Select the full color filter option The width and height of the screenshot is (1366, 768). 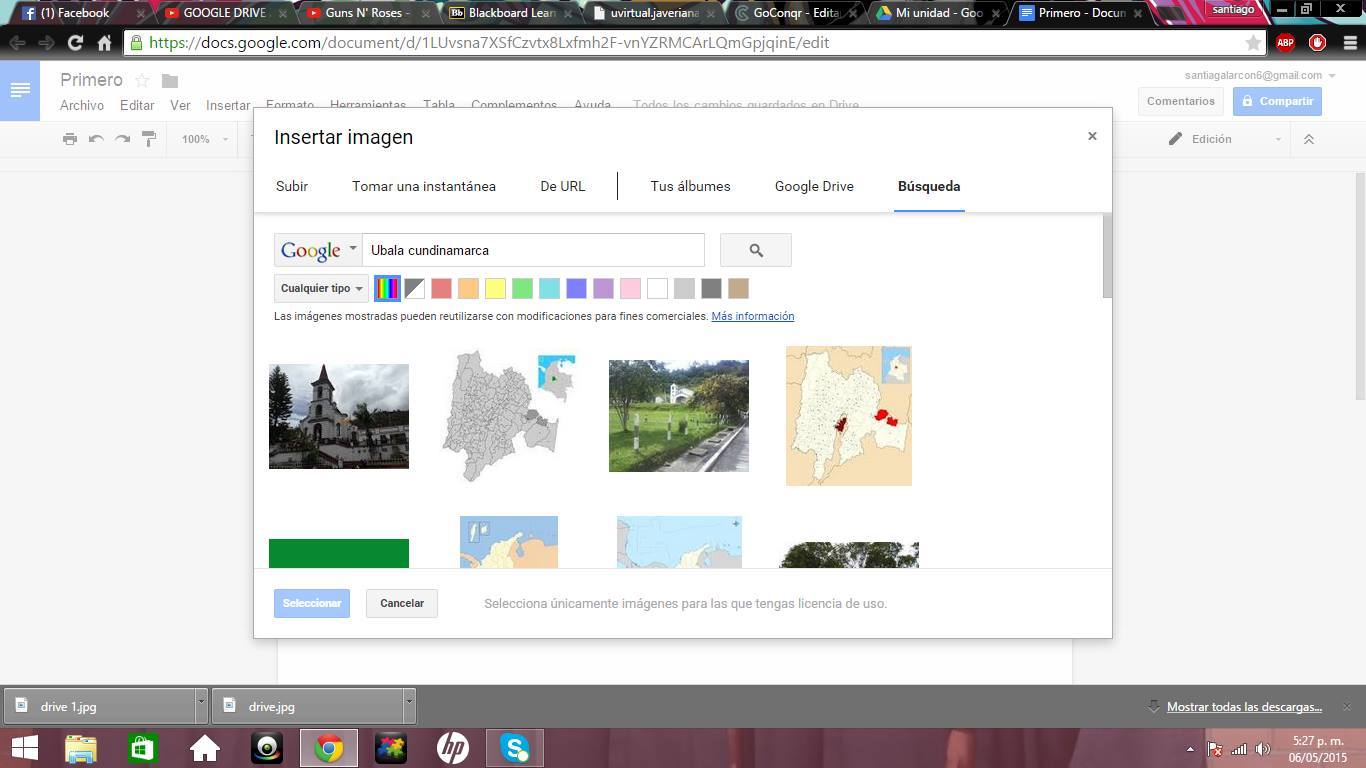[x=387, y=289]
